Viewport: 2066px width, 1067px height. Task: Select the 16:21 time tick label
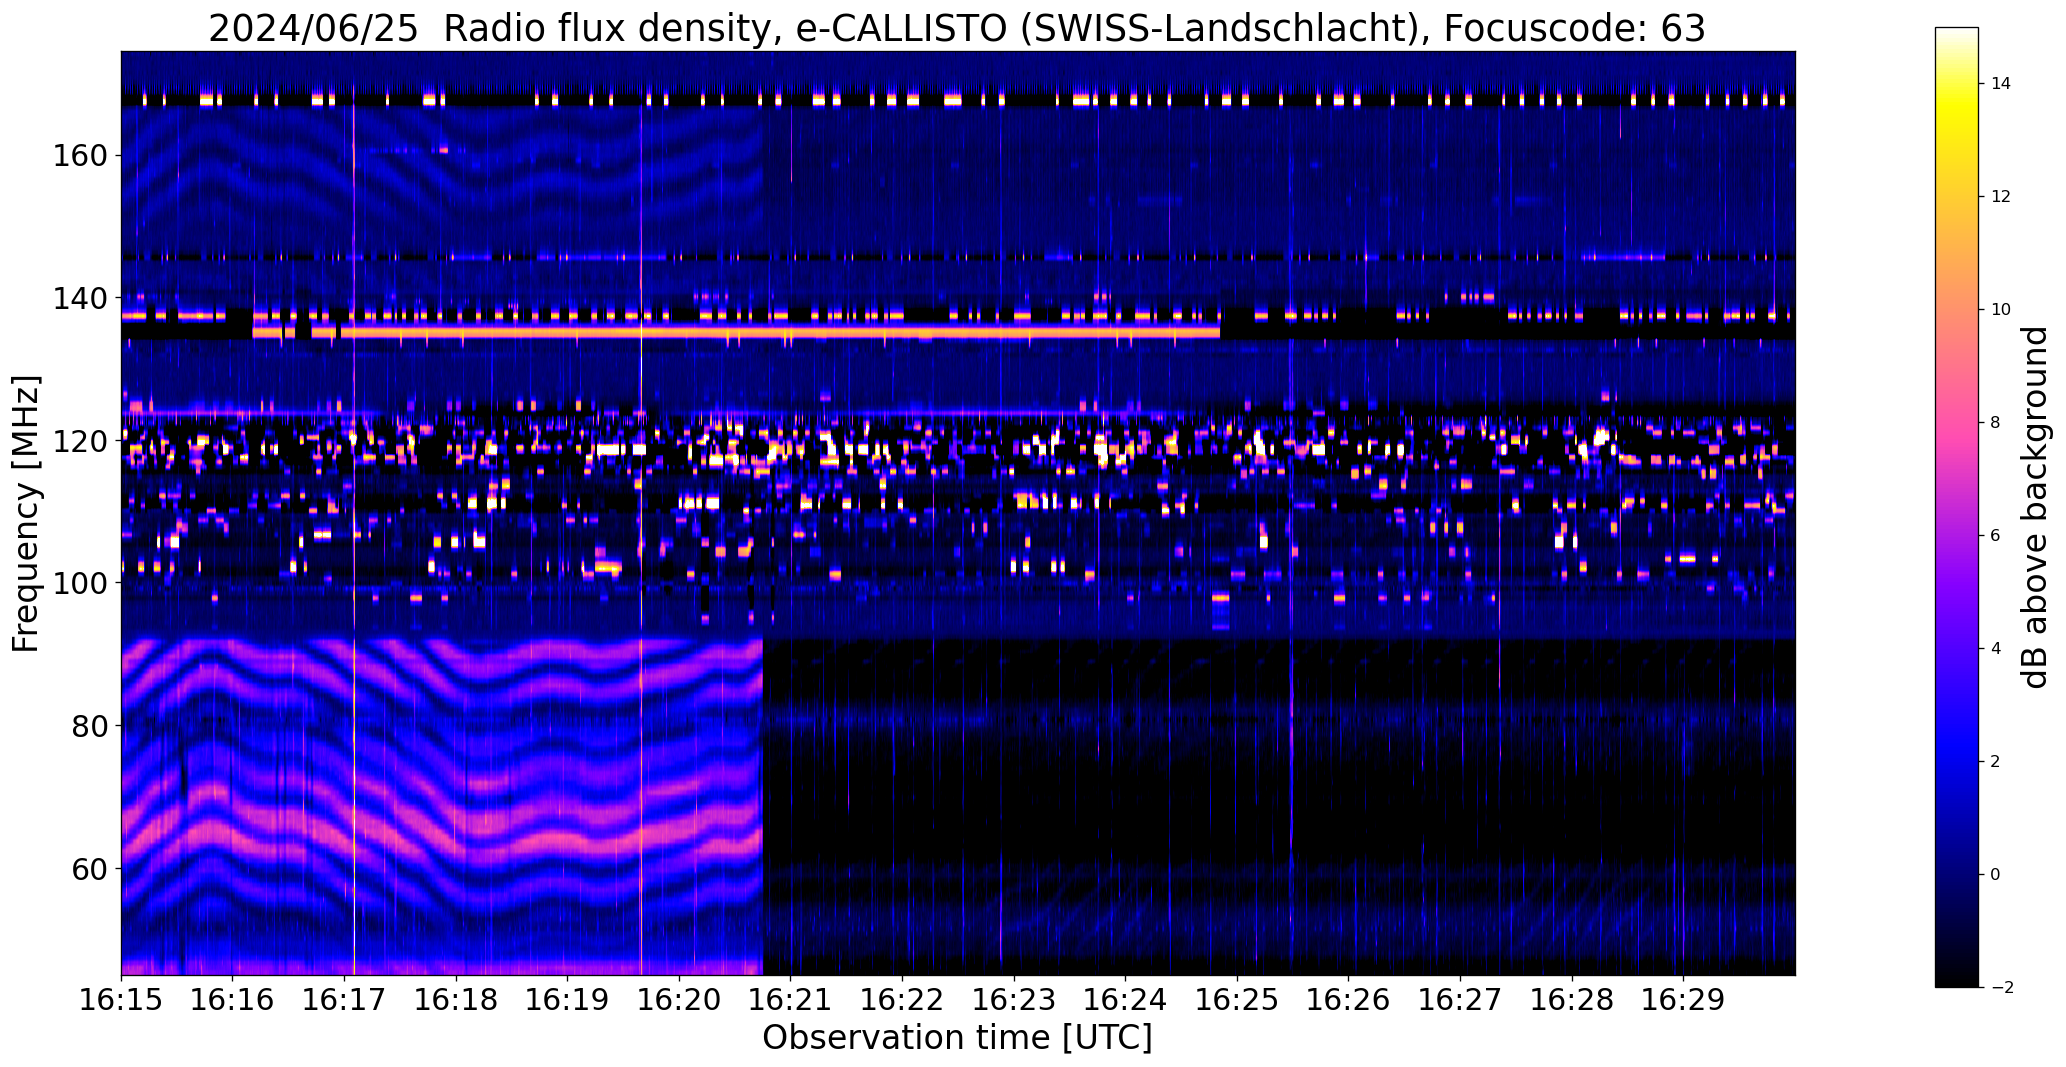click(x=791, y=999)
